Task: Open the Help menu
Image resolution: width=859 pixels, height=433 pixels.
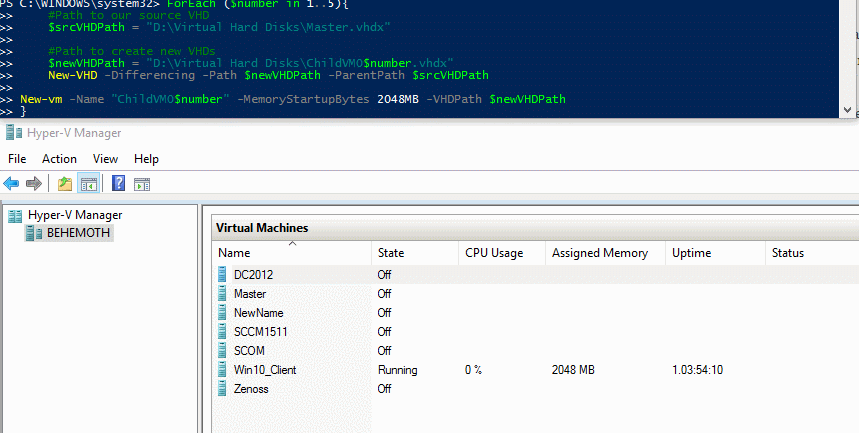Action: tap(146, 159)
